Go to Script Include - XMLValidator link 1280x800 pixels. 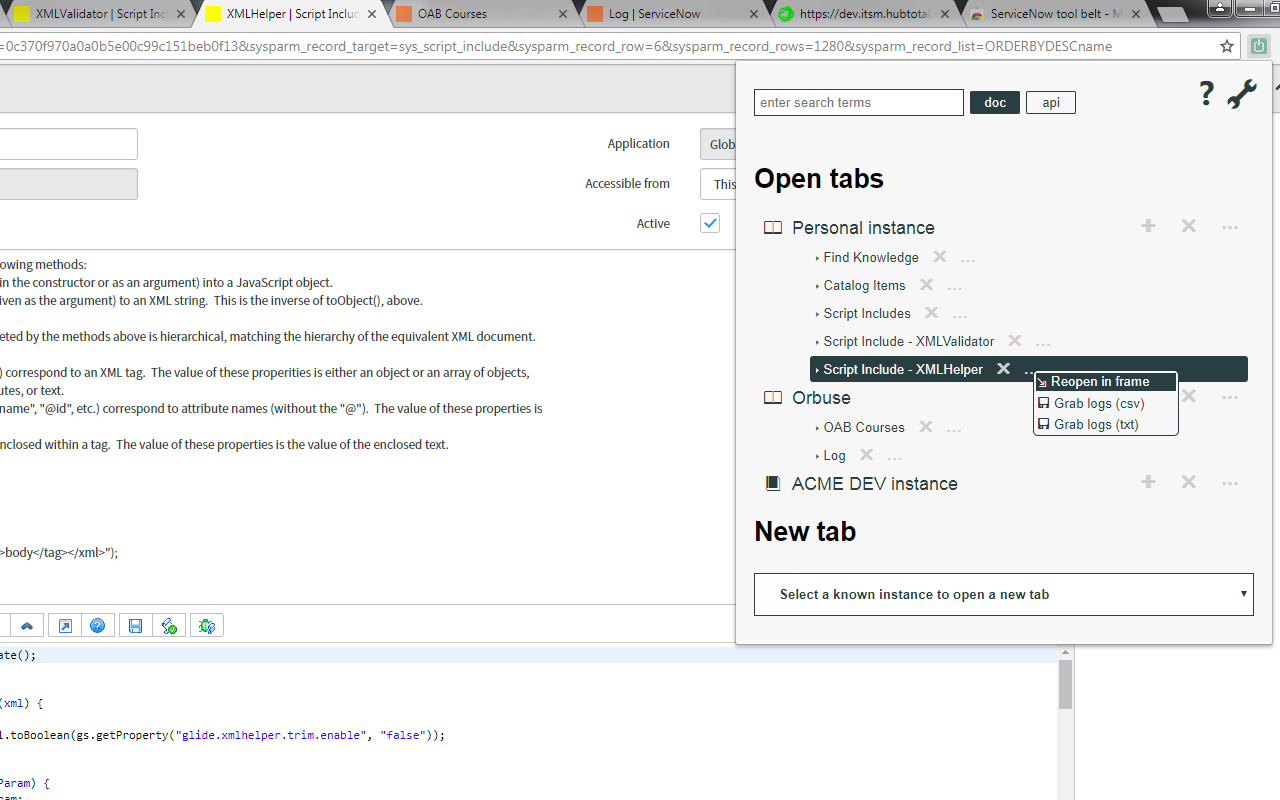pyautogui.click(x=909, y=341)
